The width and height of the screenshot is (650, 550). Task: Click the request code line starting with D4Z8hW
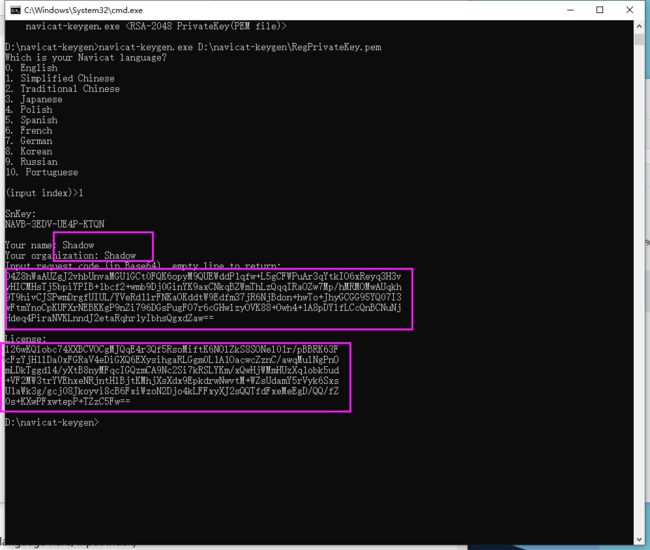pyautogui.click(x=203, y=276)
